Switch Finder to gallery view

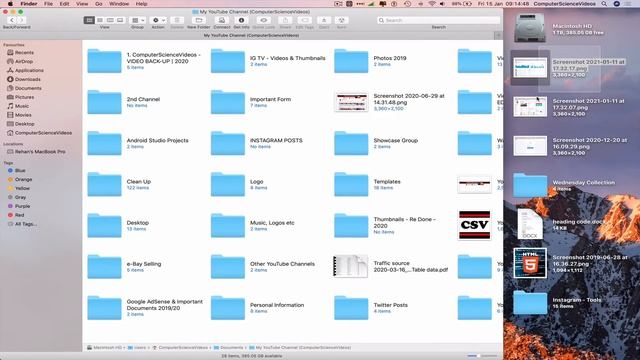120,20
